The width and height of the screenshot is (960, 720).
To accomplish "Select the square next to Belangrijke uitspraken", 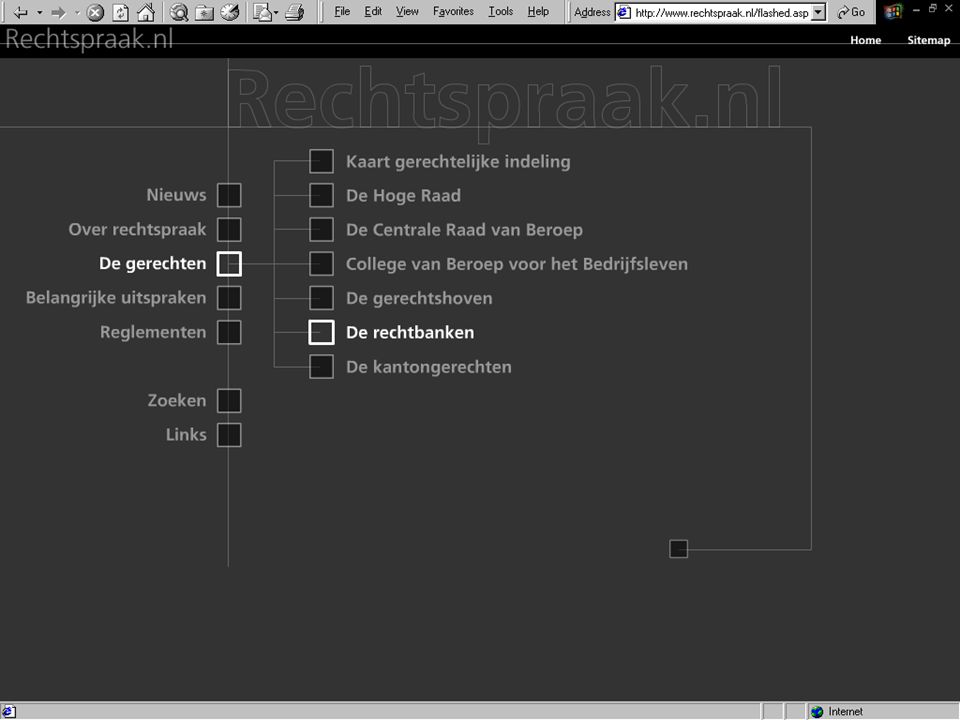I will pos(229,298).
